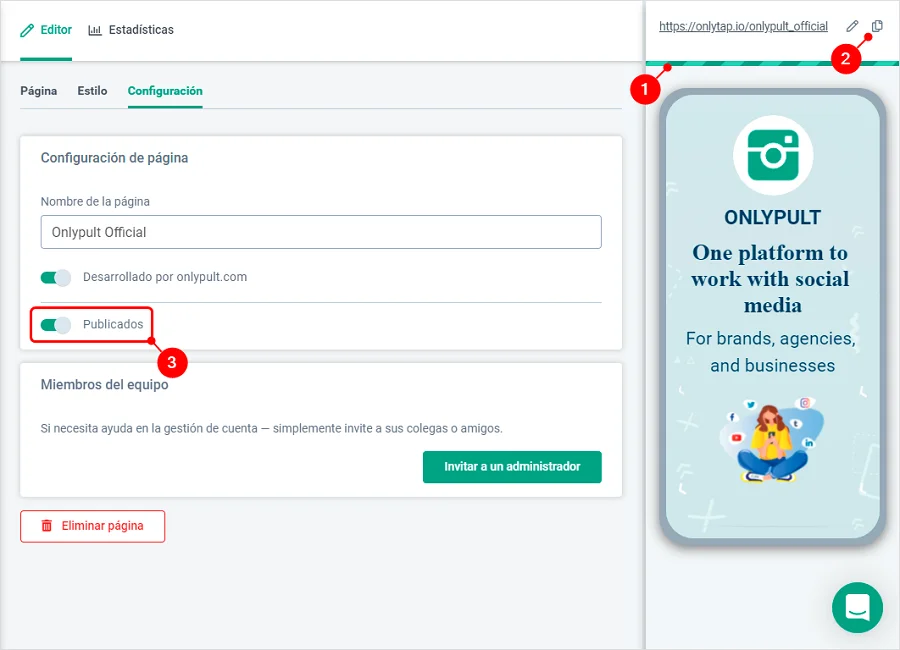900x650 pixels.
Task: Click the trash icon in Eliminar página
Action: [46, 525]
